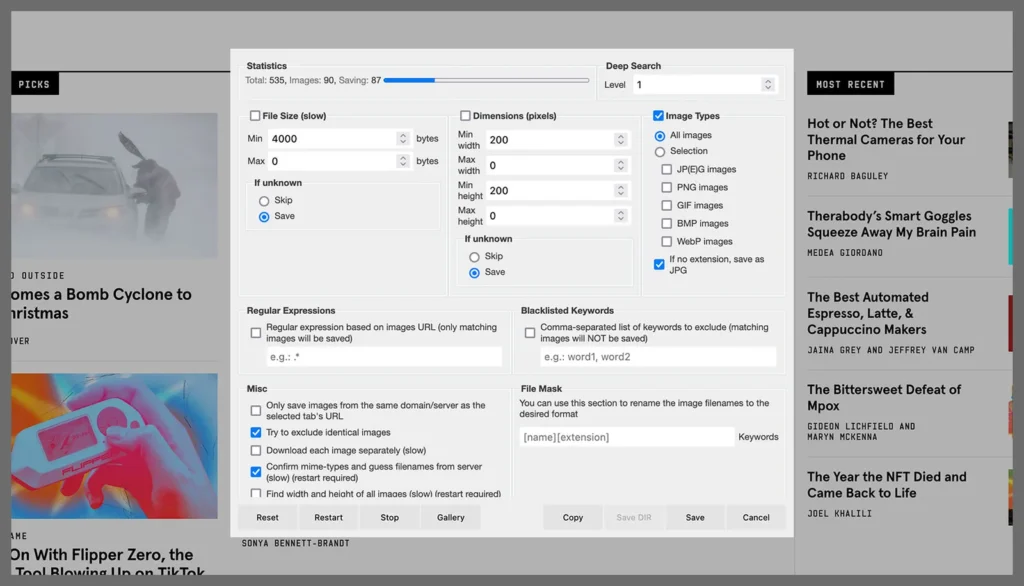The image size is (1024, 586).
Task: Click the Min width stepper arrows
Action: coord(622,140)
